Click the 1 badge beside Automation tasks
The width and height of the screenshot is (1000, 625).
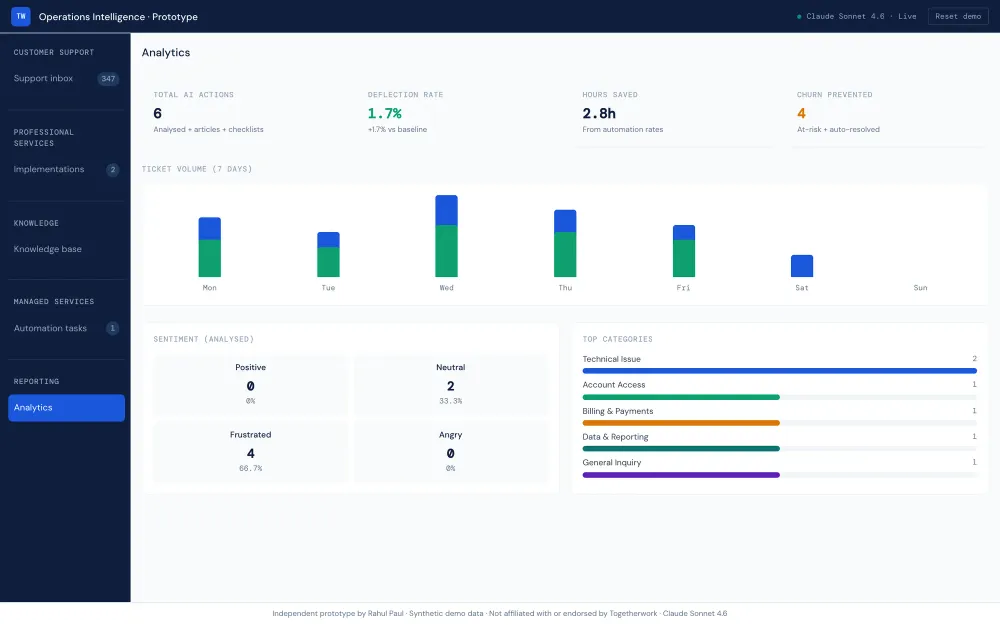tap(112, 328)
